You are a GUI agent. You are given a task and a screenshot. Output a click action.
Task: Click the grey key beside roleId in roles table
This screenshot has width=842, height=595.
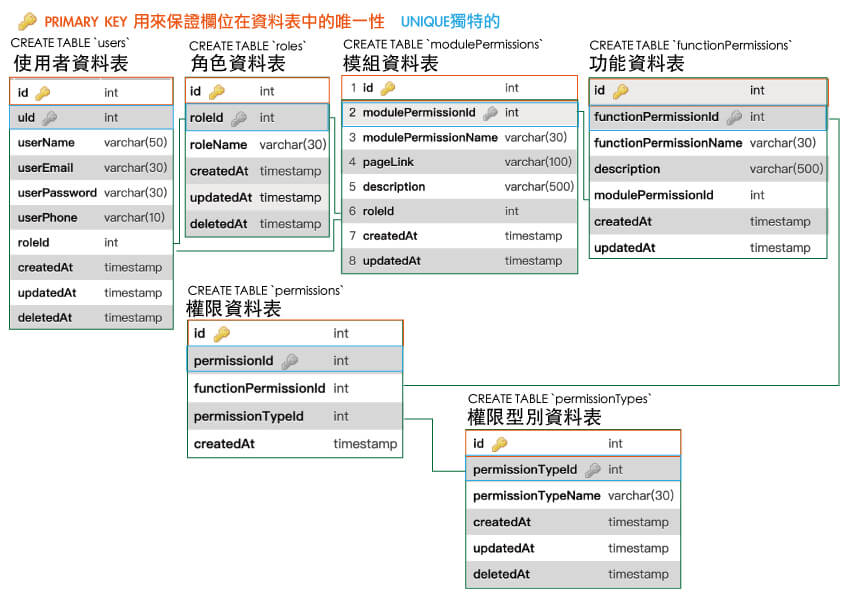(x=239, y=118)
